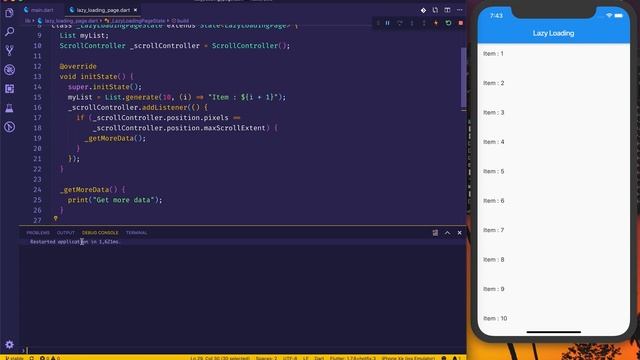The height and width of the screenshot is (360, 640).
Task: Tap the Lazy Loading app bar title
Action: (x=553, y=33)
